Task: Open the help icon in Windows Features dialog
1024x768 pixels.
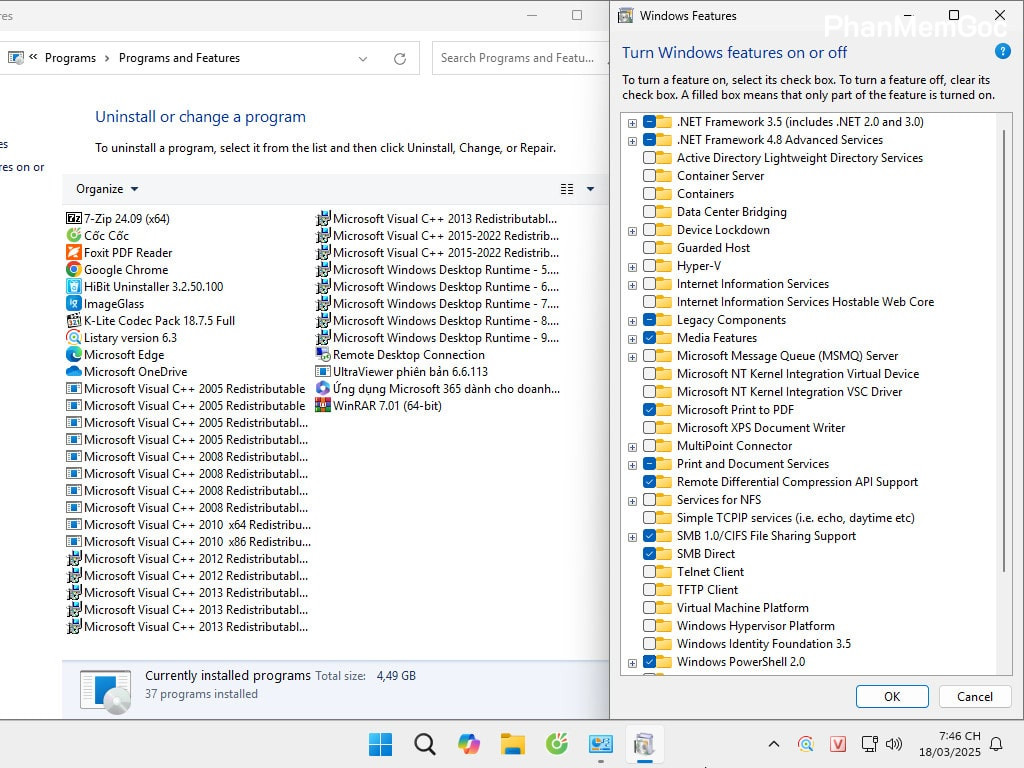Action: click(1002, 51)
